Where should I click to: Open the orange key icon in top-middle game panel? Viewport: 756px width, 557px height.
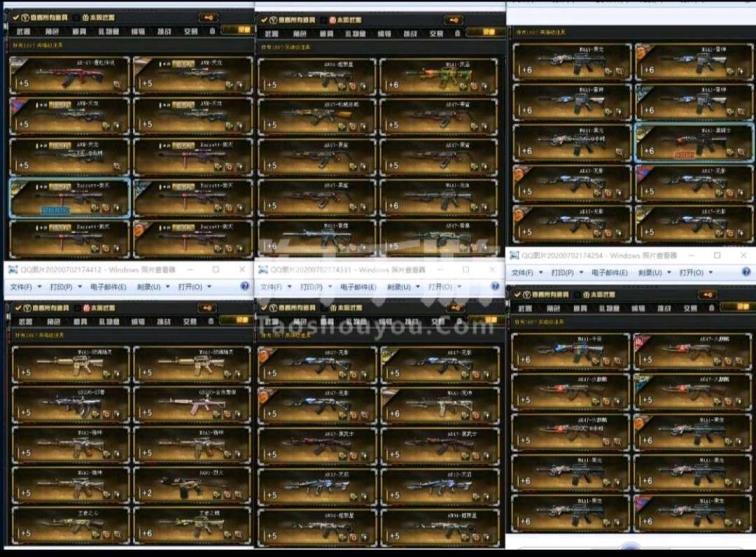click(453, 20)
